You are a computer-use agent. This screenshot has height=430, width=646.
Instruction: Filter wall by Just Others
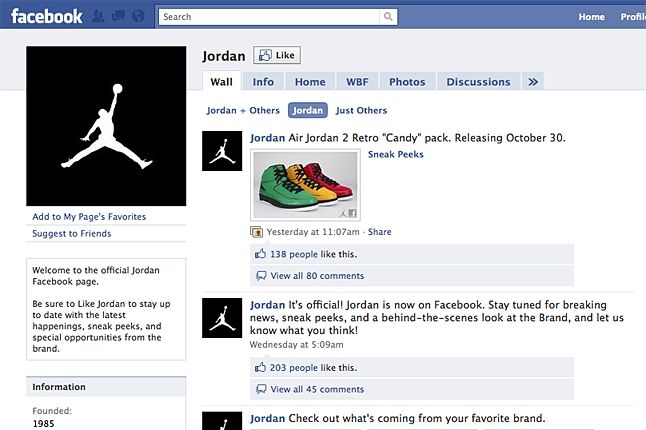click(x=361, y=110)
